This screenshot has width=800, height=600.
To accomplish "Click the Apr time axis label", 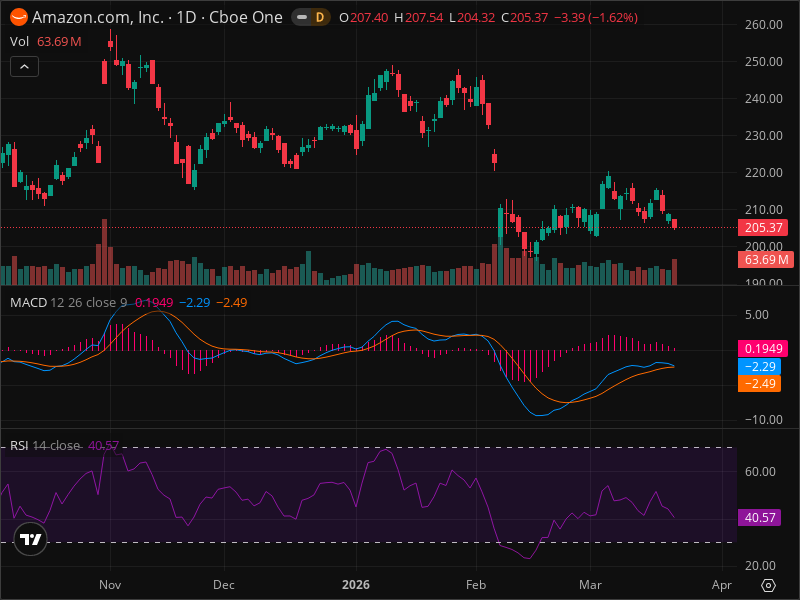I will [x=721, y=585].
